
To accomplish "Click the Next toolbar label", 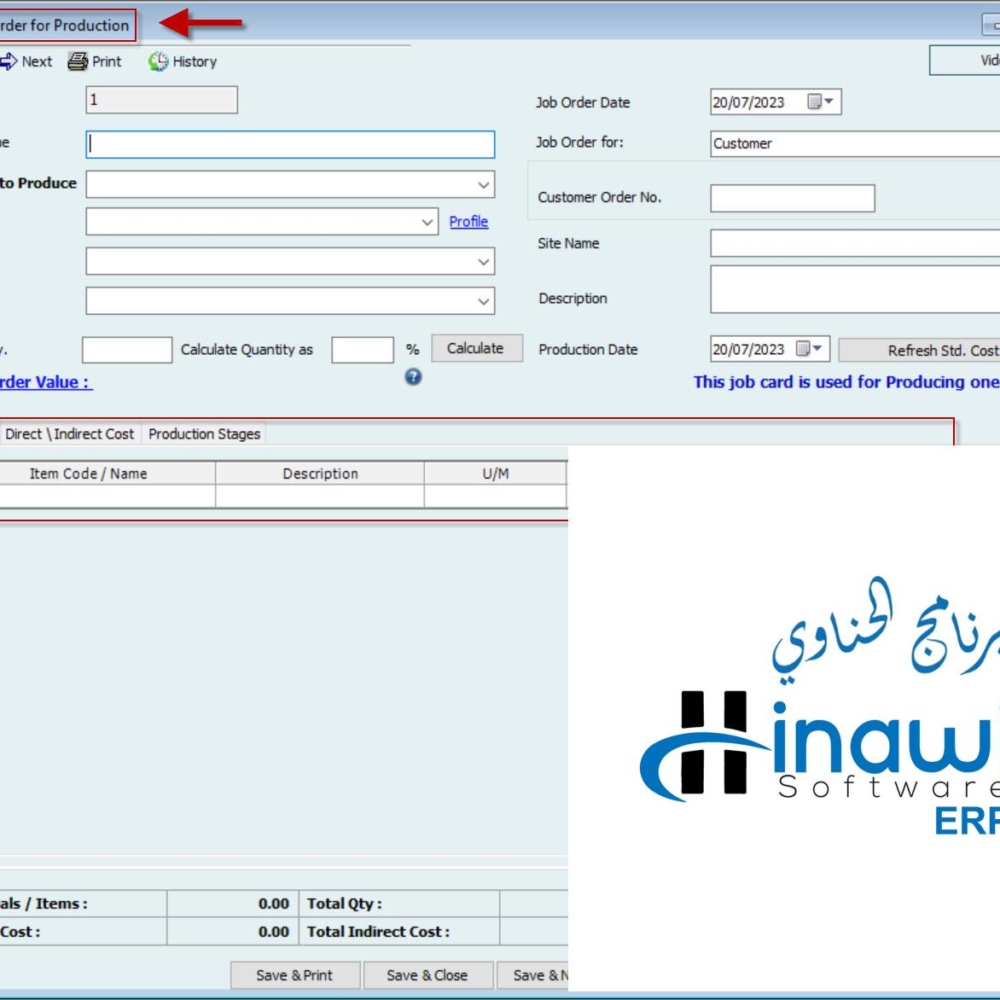I will point(37,61).
